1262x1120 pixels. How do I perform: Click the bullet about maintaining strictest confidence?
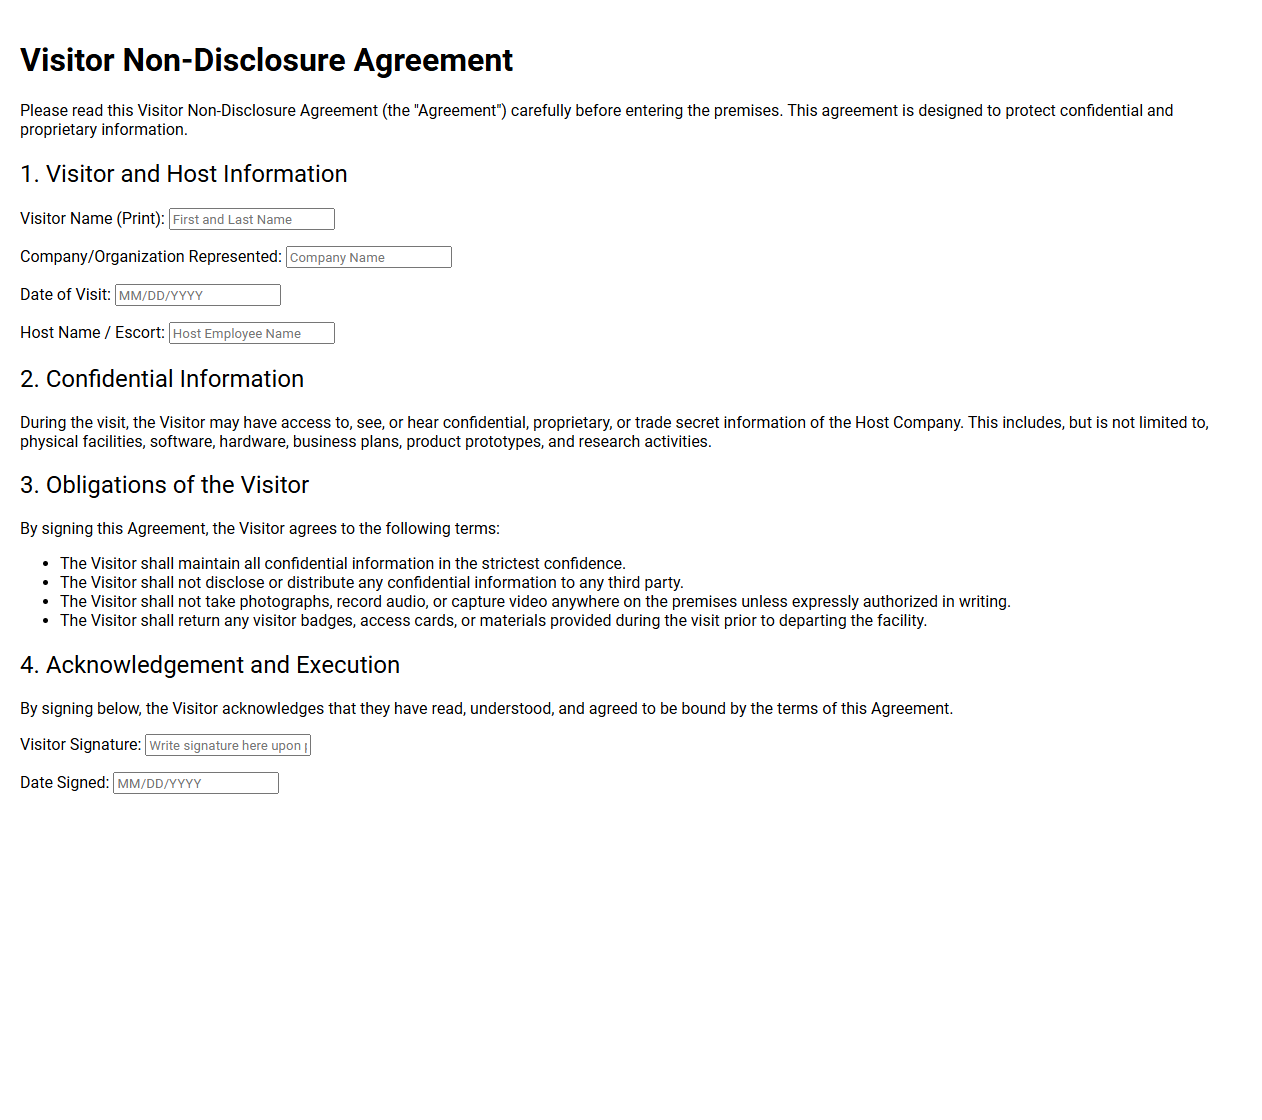(343, 564)
